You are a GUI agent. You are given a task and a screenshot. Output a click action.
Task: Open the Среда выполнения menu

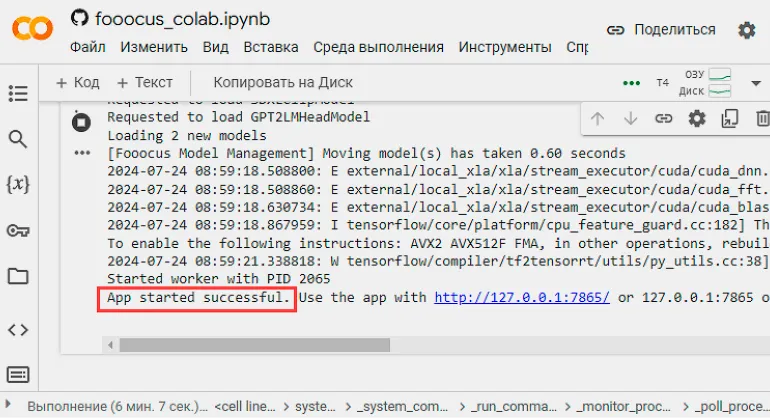(378, 47)
